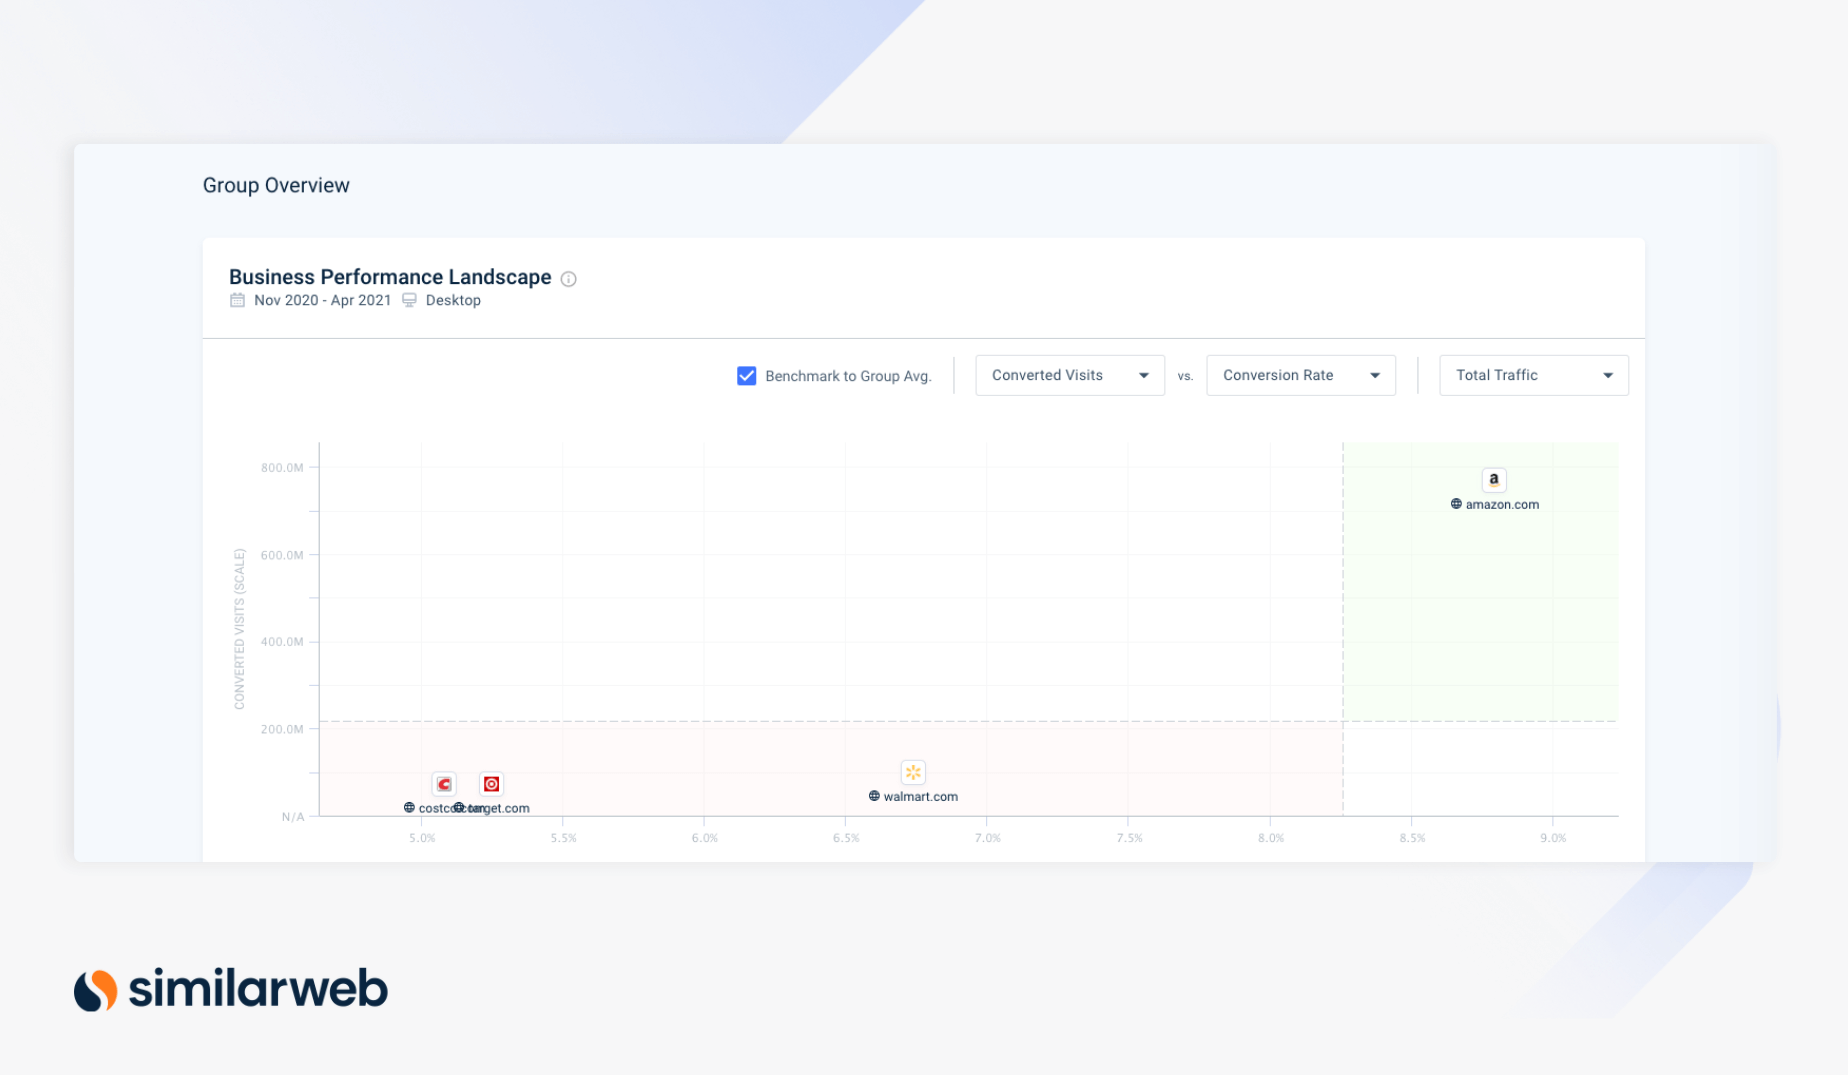The image size is (1848, 1075).
Task: Click the calendar icon next to Nov 2020 - Apr 2021
Action: click(x=237, y=300)
